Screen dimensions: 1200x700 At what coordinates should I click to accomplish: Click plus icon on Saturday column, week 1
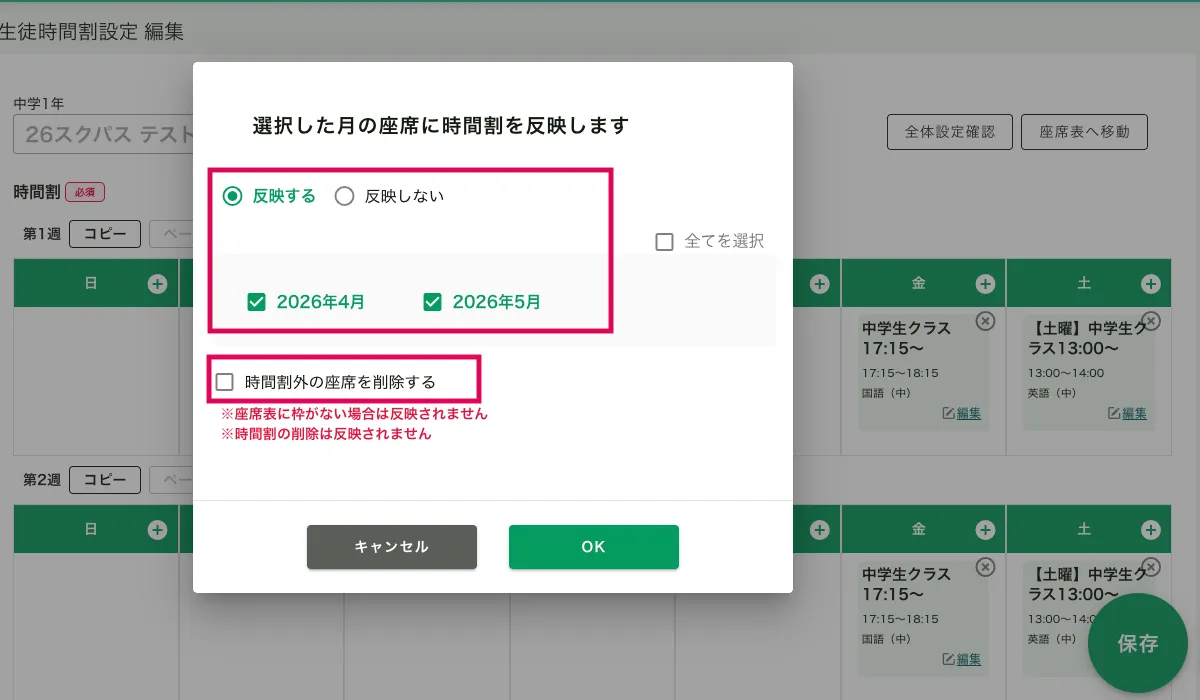tap(1151, 284)
